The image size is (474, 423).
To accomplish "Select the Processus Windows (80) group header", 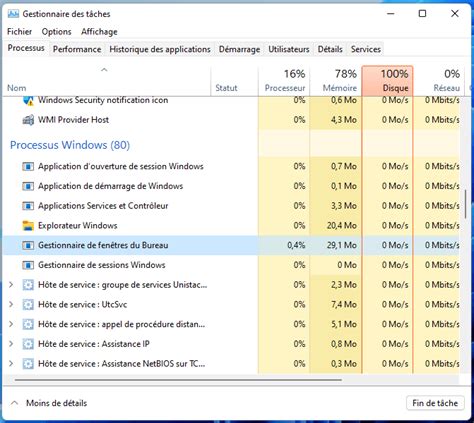I will [70, 145].
